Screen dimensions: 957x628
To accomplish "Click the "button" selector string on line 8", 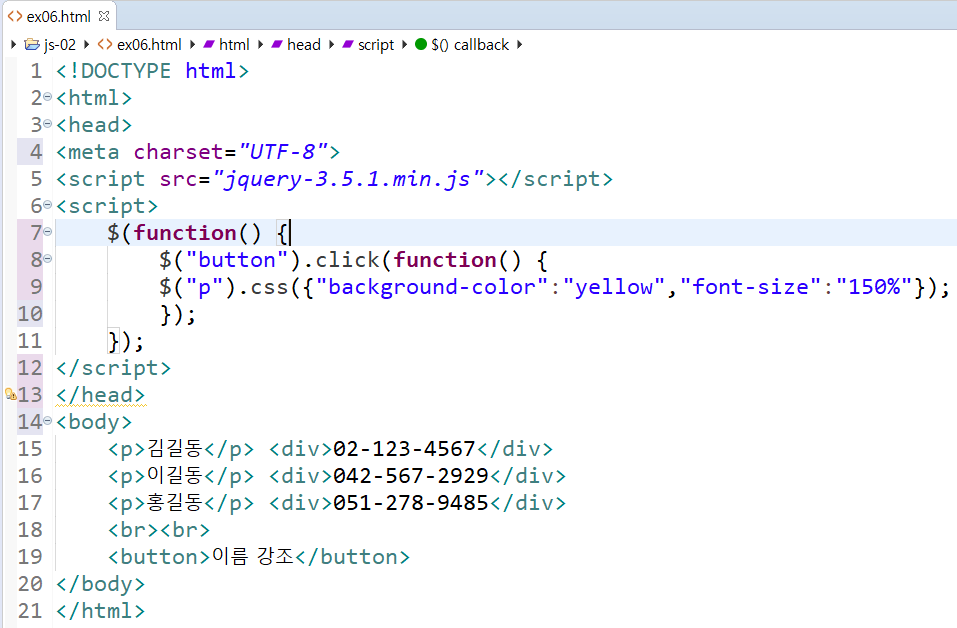I will coord(237,260).
